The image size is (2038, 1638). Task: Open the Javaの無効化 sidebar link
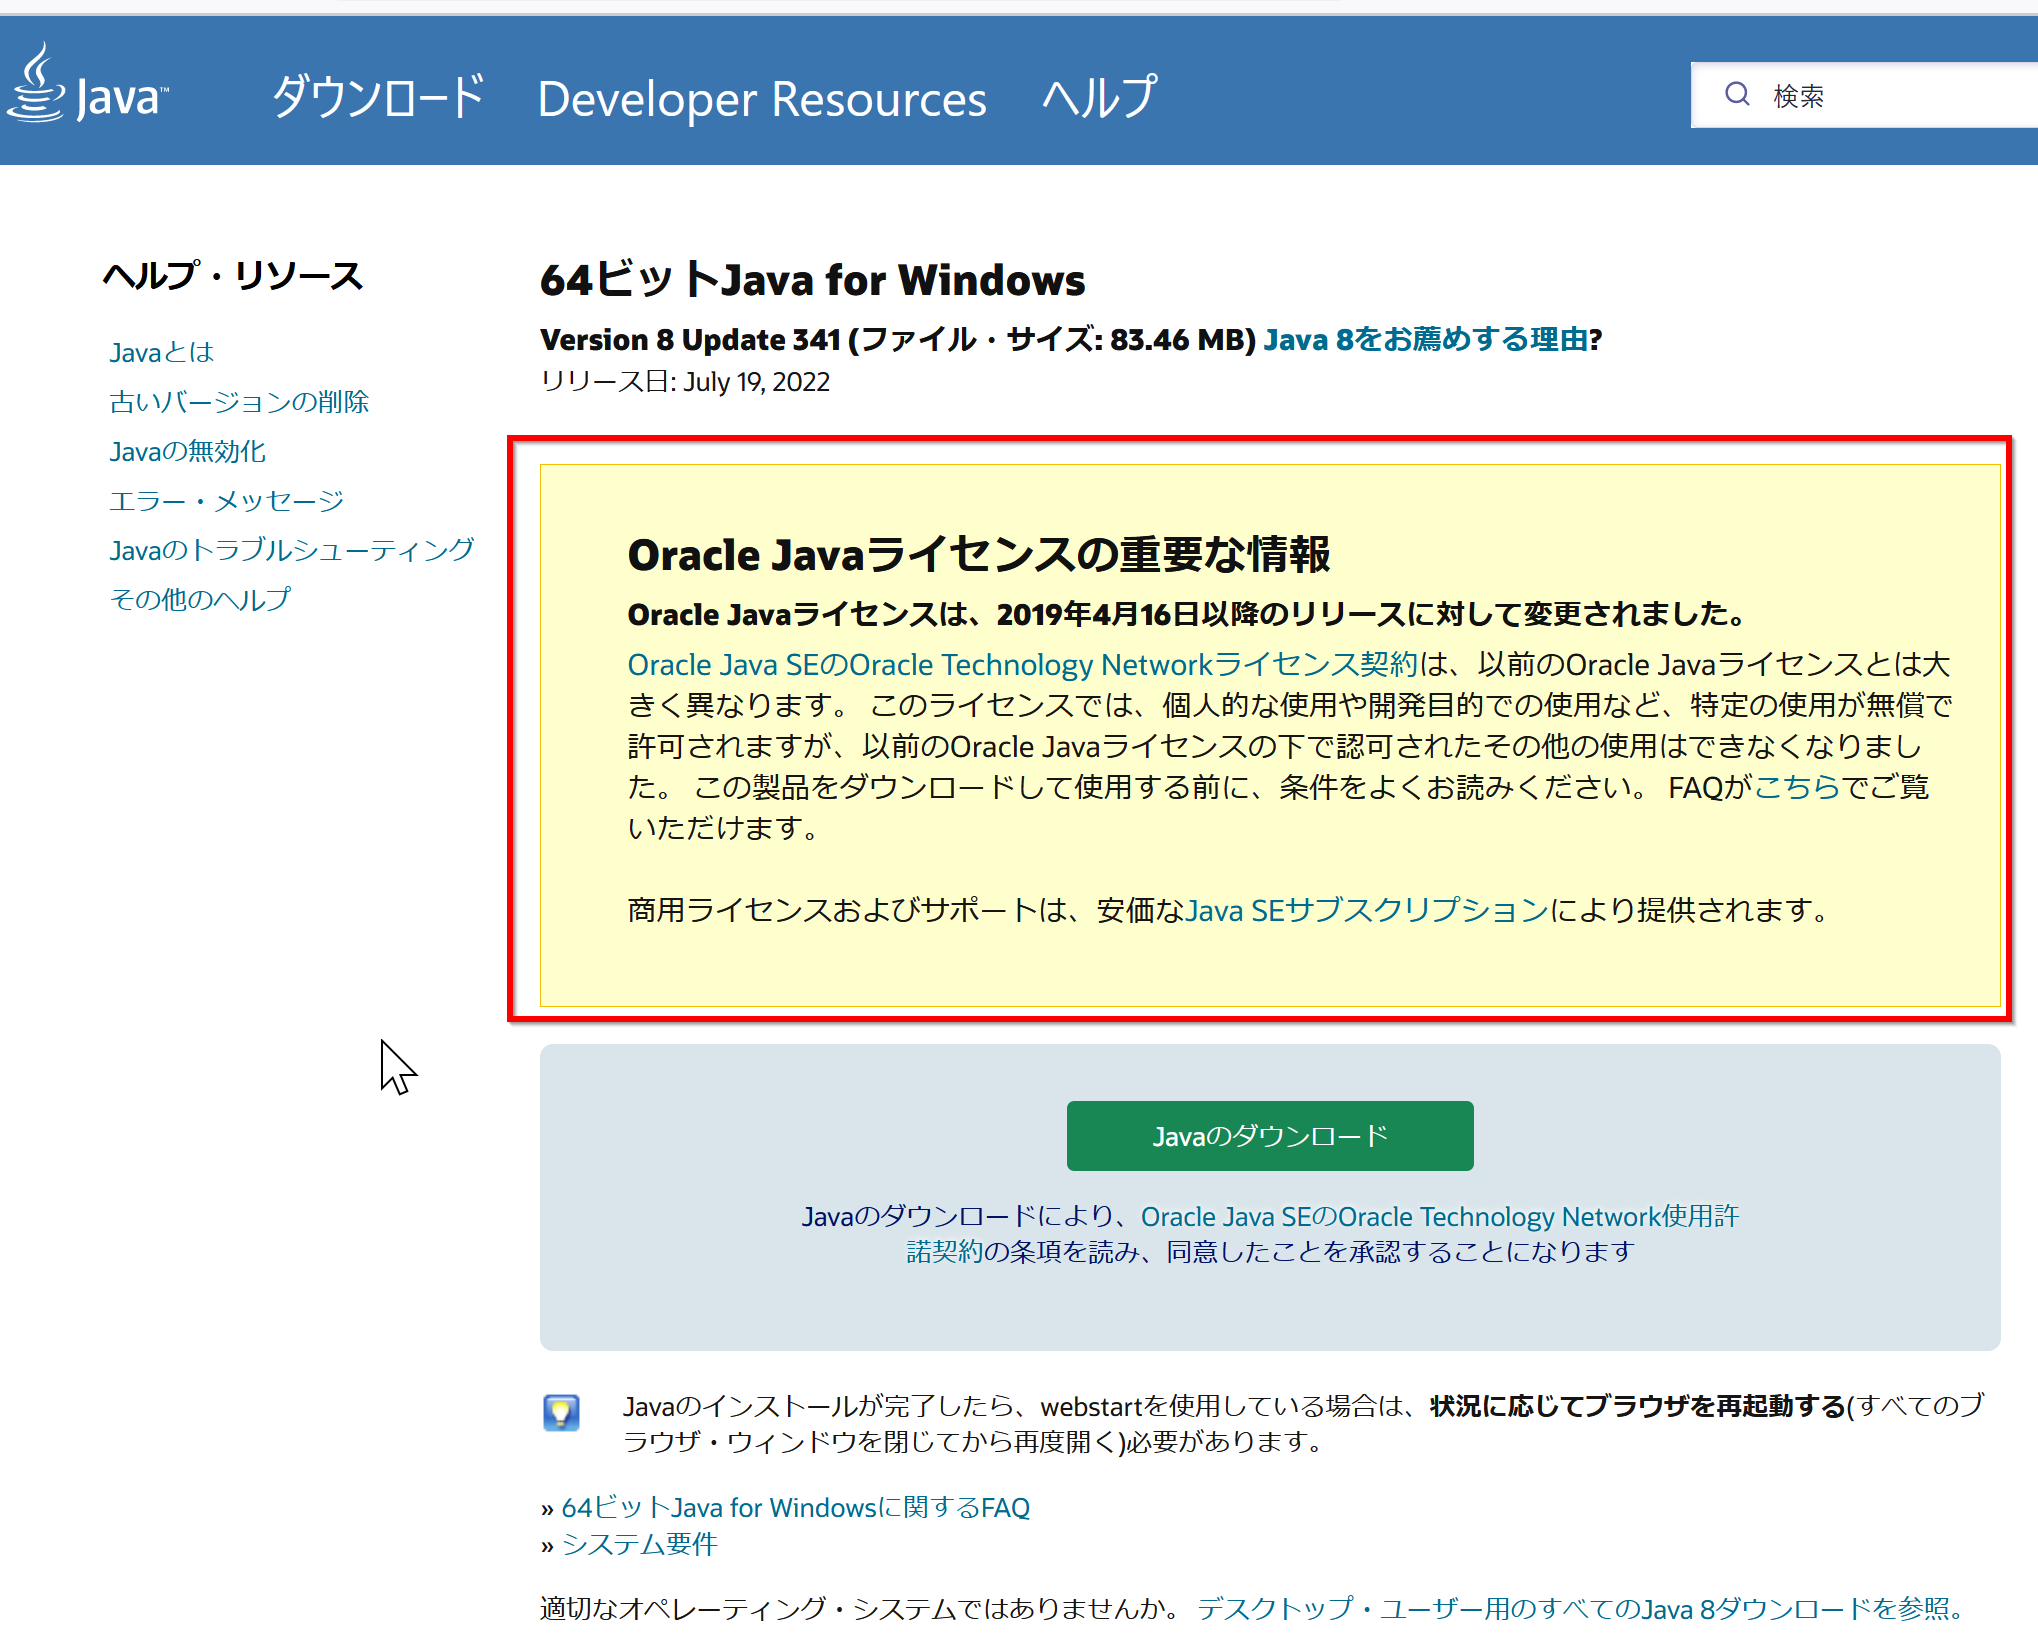click(x=187, y=451)
